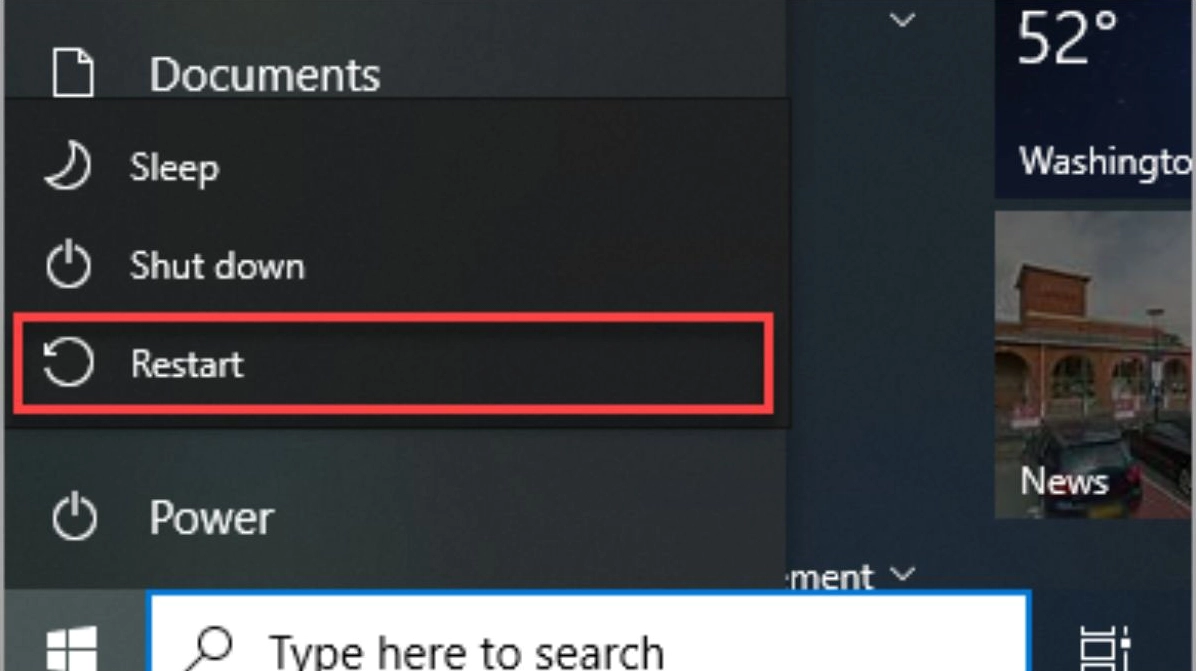Click the circular arrow Restart icon
The image size is (1196, 671).
tap(68, 361)
